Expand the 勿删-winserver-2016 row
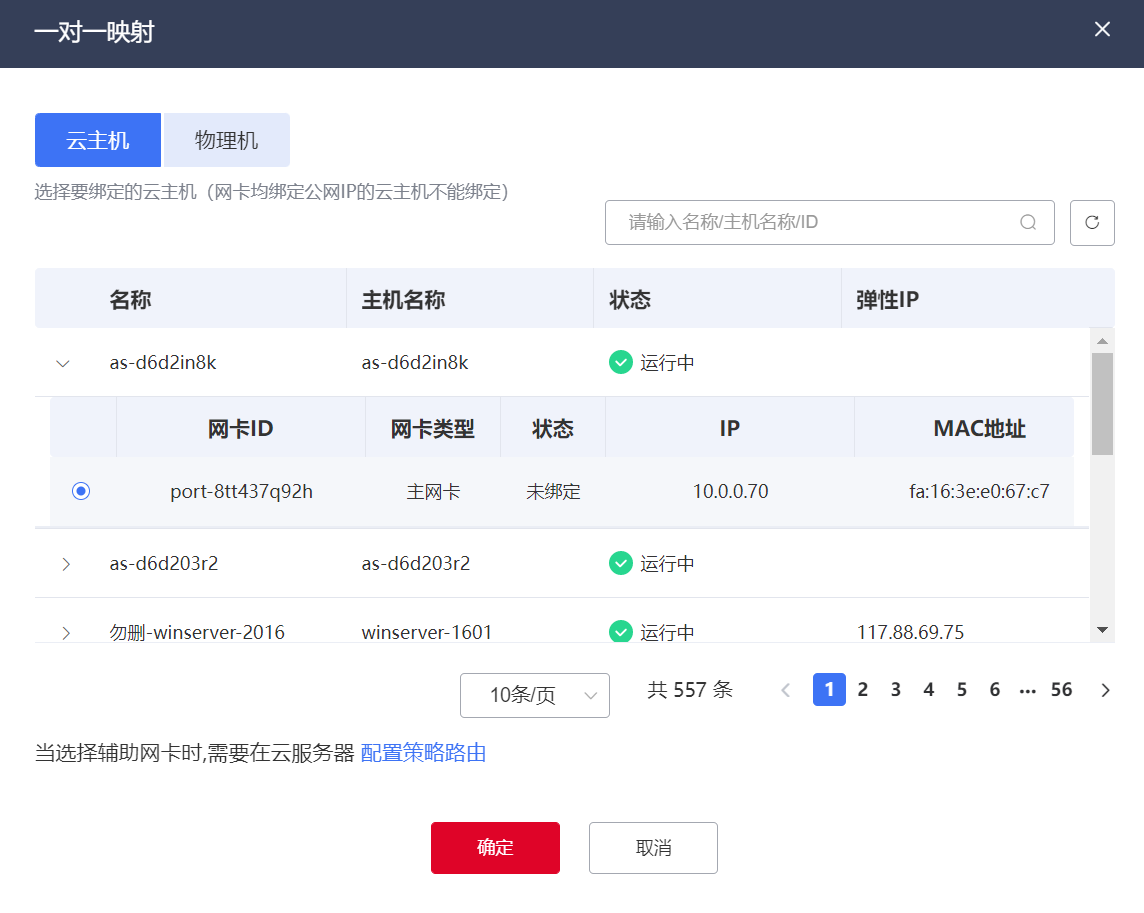1144x913 pixels. [66, 632]
